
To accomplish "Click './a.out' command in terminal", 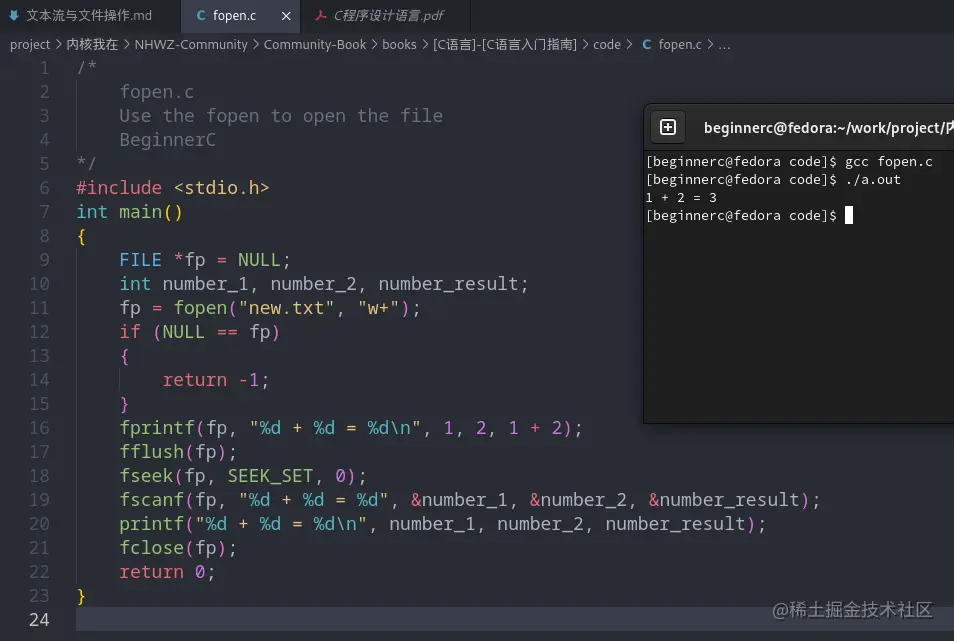I will (x=872, y=180).
